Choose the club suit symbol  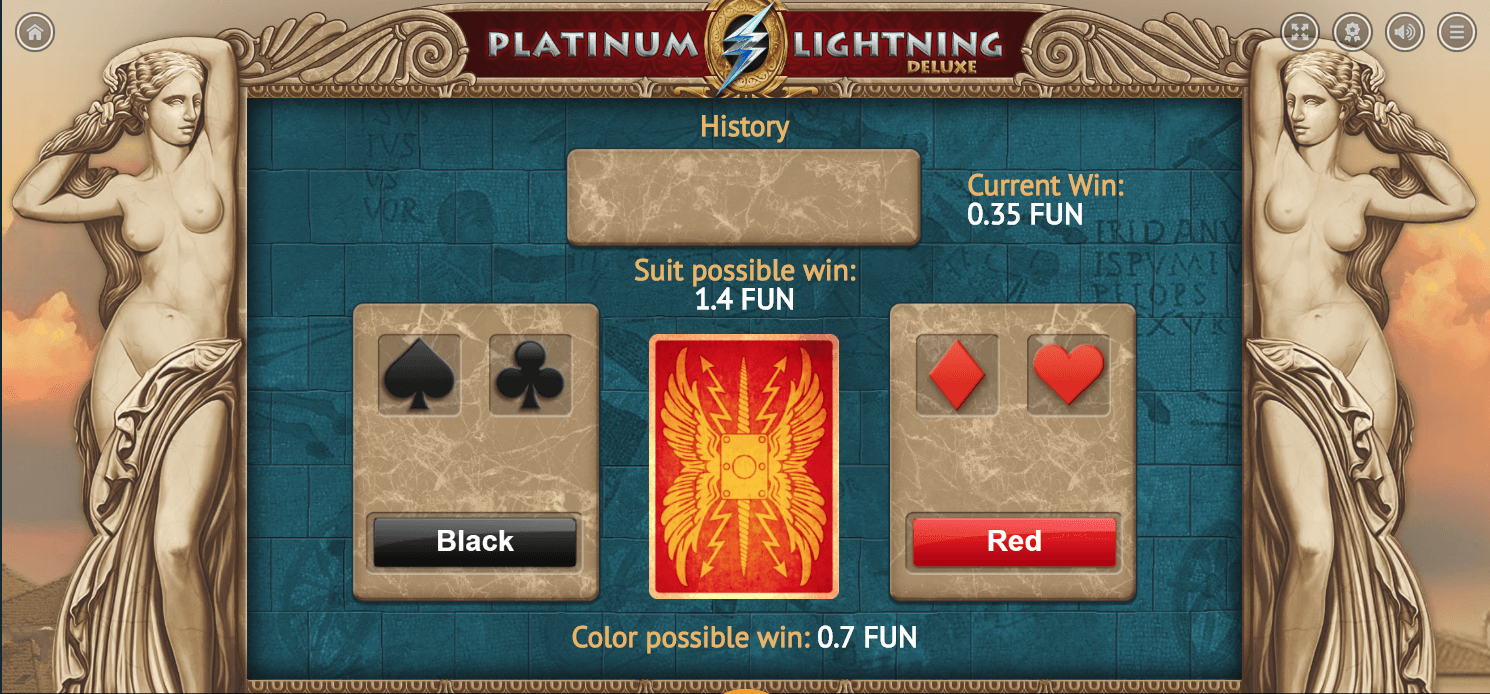click(530, 375)
